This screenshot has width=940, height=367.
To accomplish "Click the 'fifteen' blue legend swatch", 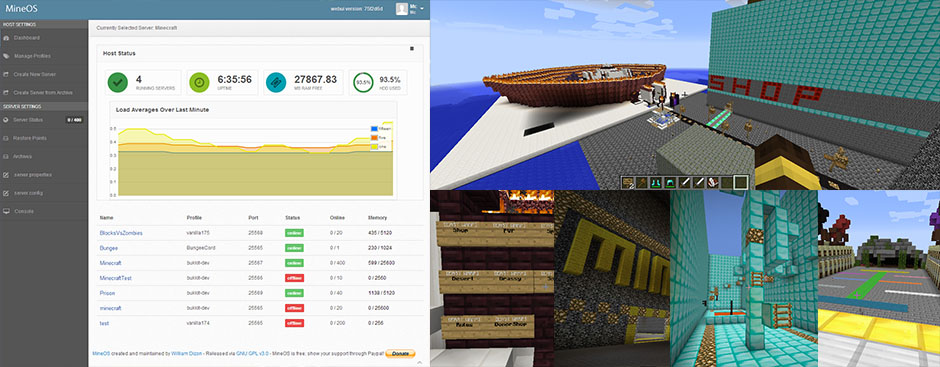I will [373, 128].
